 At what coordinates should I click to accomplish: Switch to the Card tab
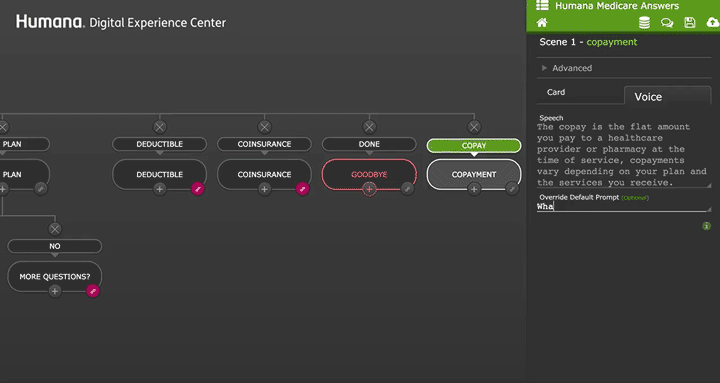tap(556, 92)
